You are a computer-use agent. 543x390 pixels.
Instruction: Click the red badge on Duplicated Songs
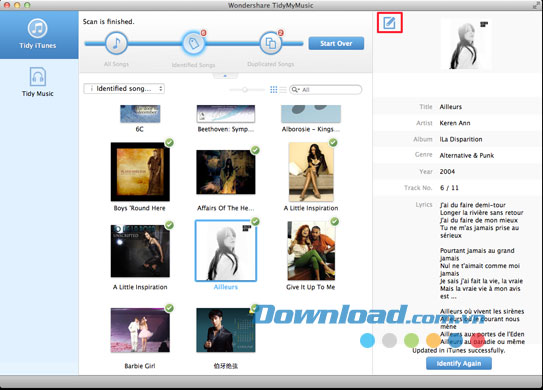point(281,33)
